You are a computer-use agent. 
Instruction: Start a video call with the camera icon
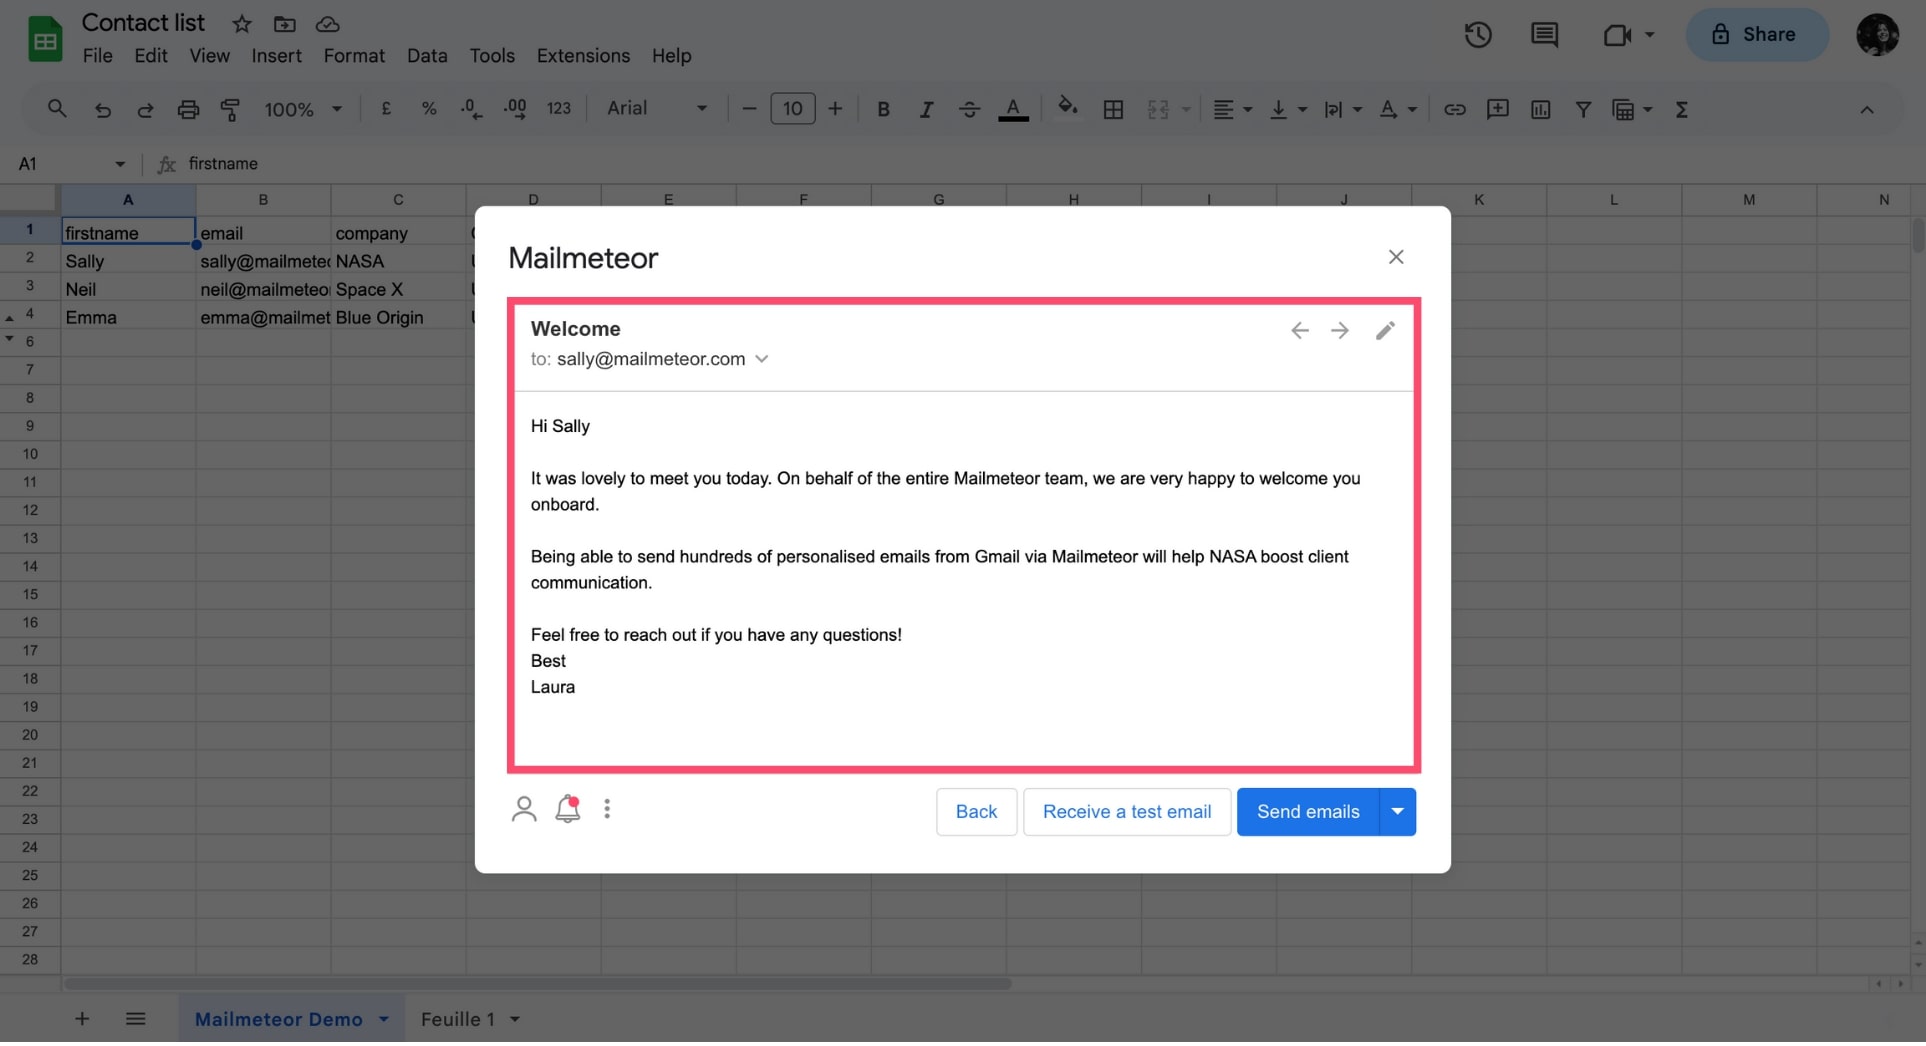coord(1617,35)
